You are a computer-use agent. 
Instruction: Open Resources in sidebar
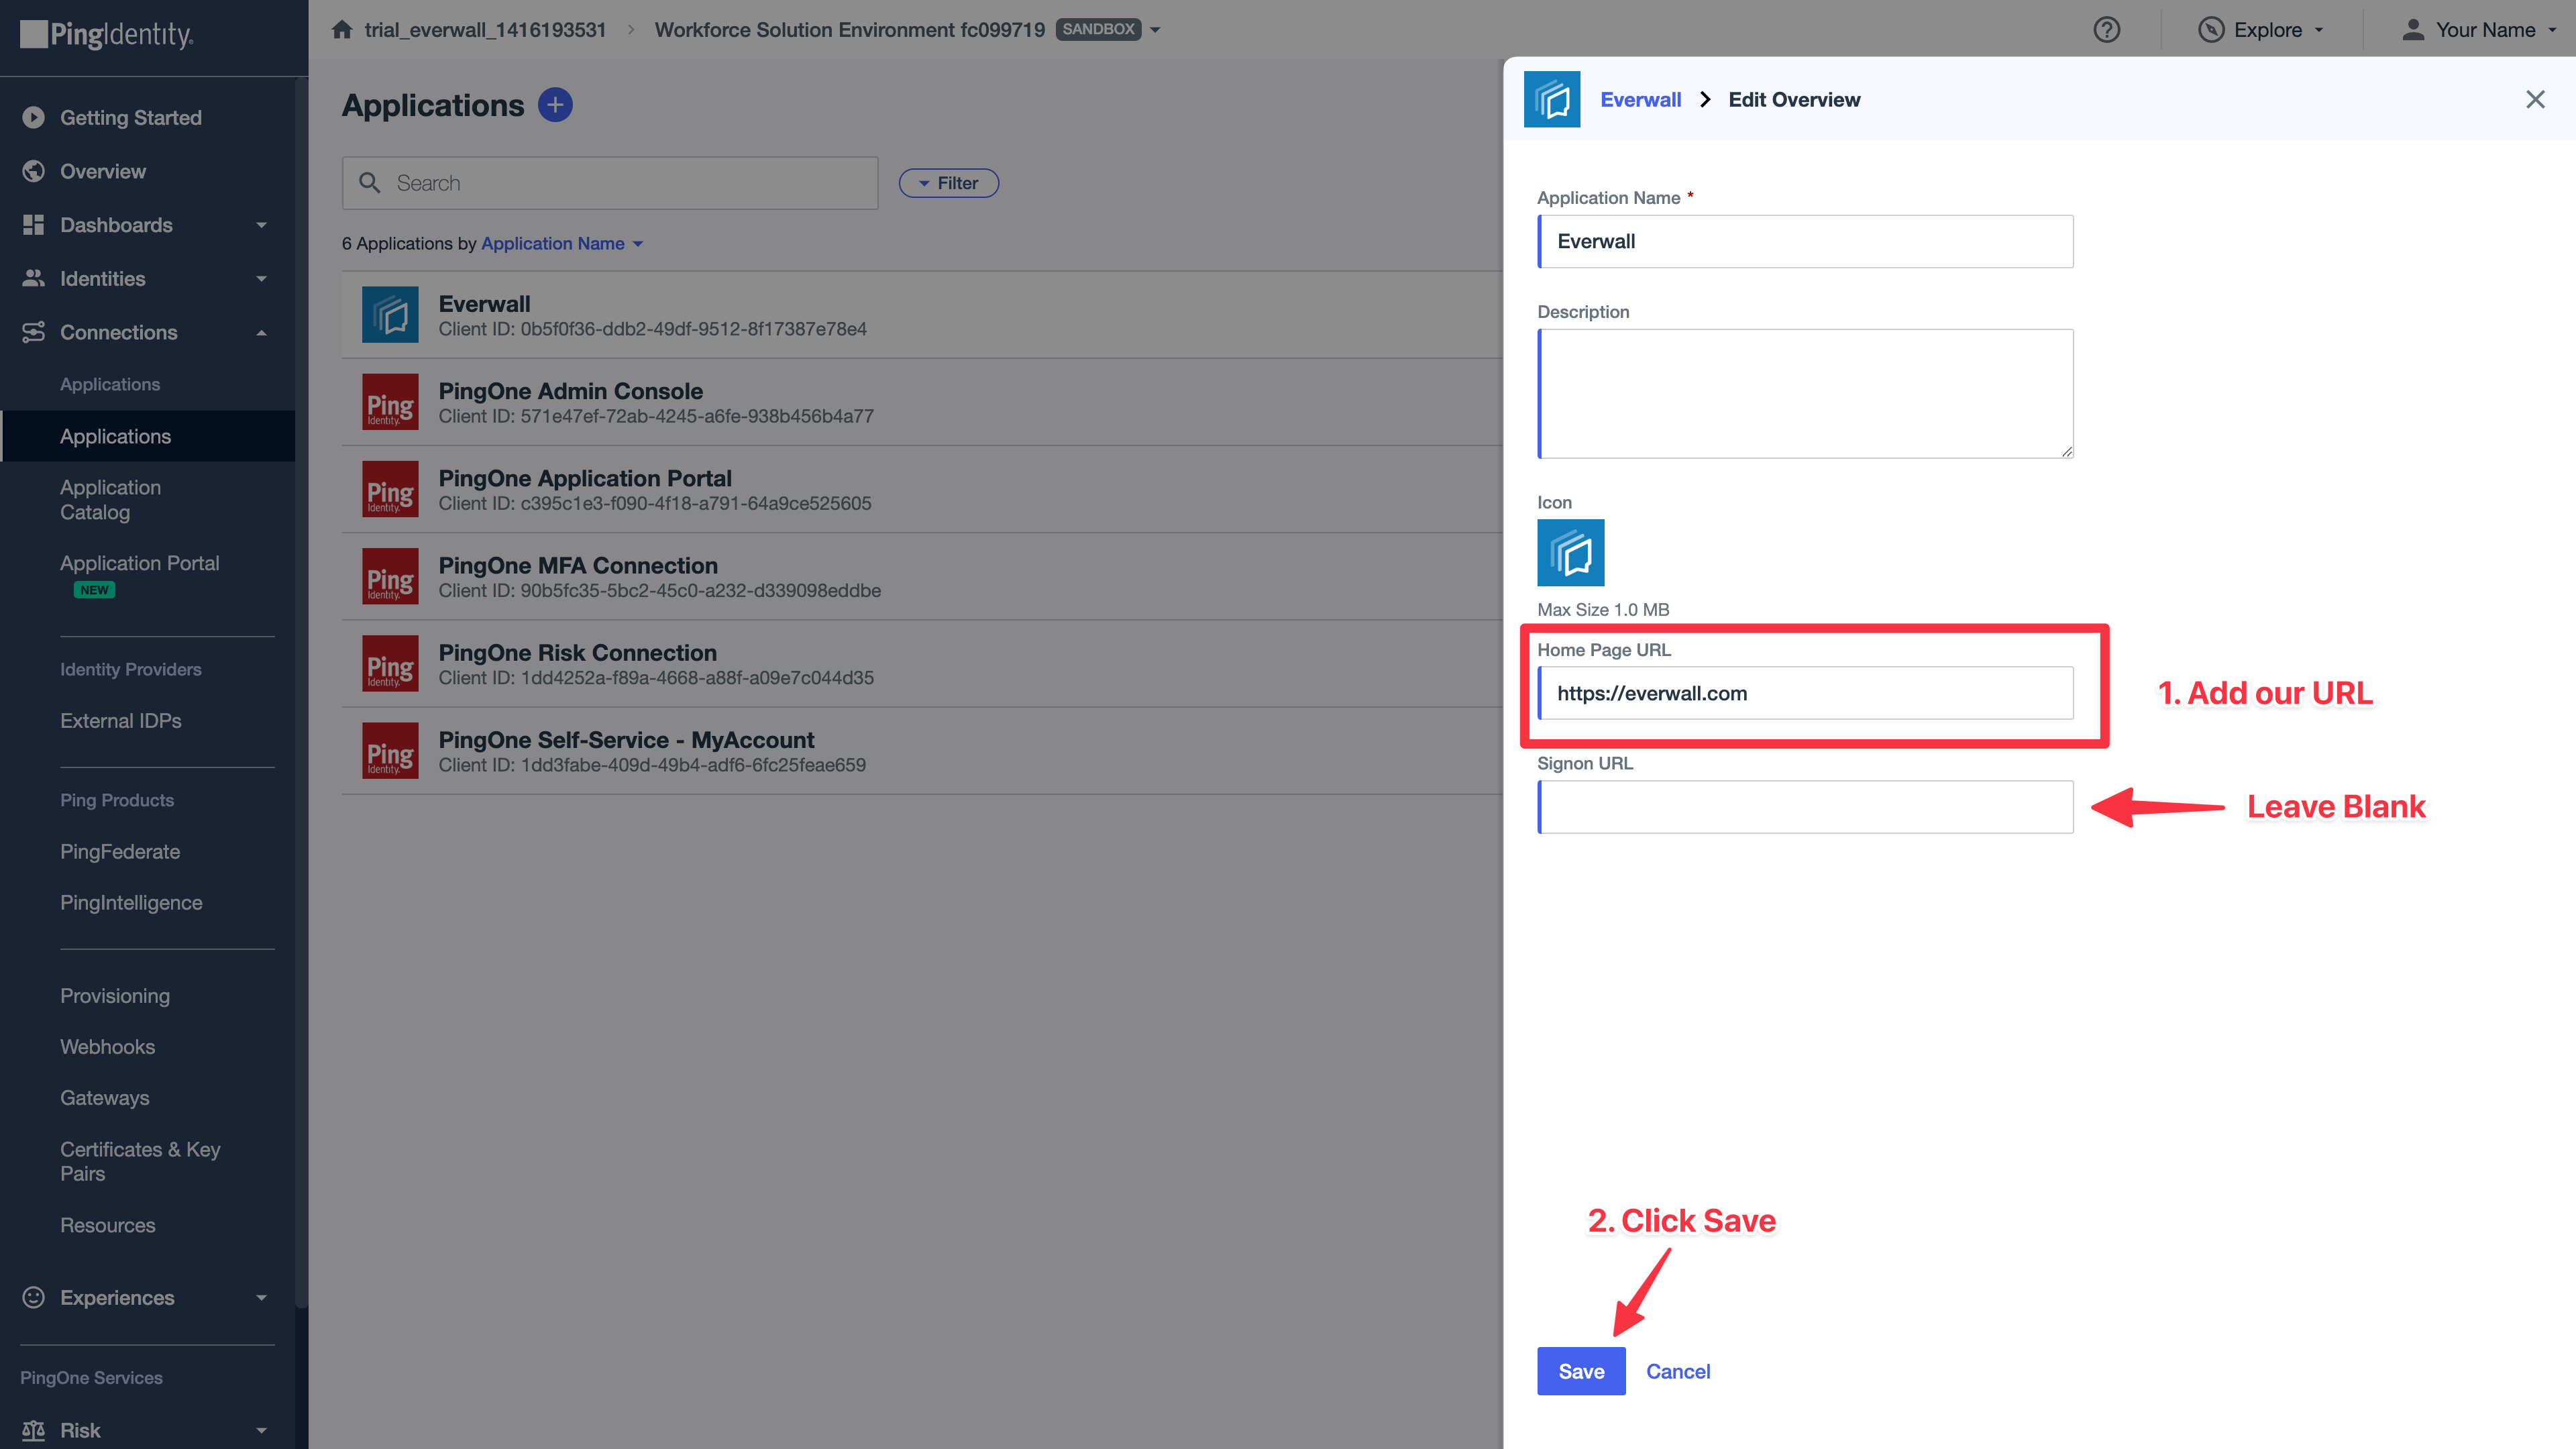coord(108,1225)
